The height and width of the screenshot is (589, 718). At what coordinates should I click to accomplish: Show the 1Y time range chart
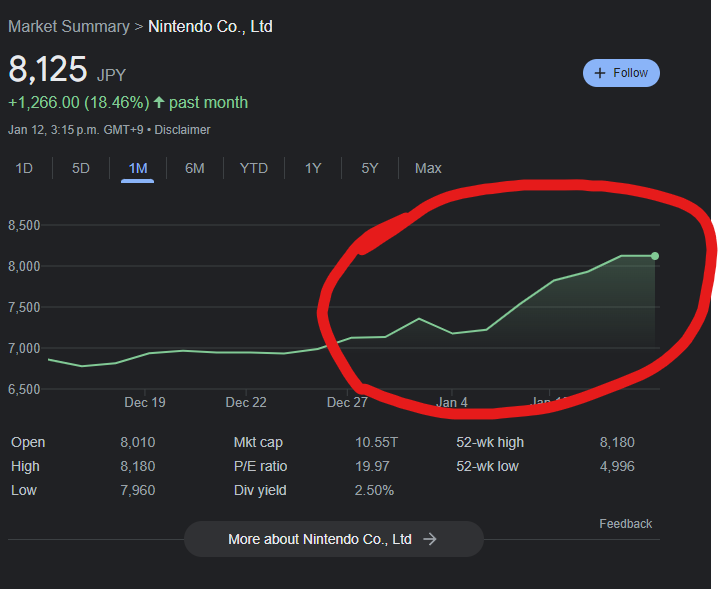313,168
